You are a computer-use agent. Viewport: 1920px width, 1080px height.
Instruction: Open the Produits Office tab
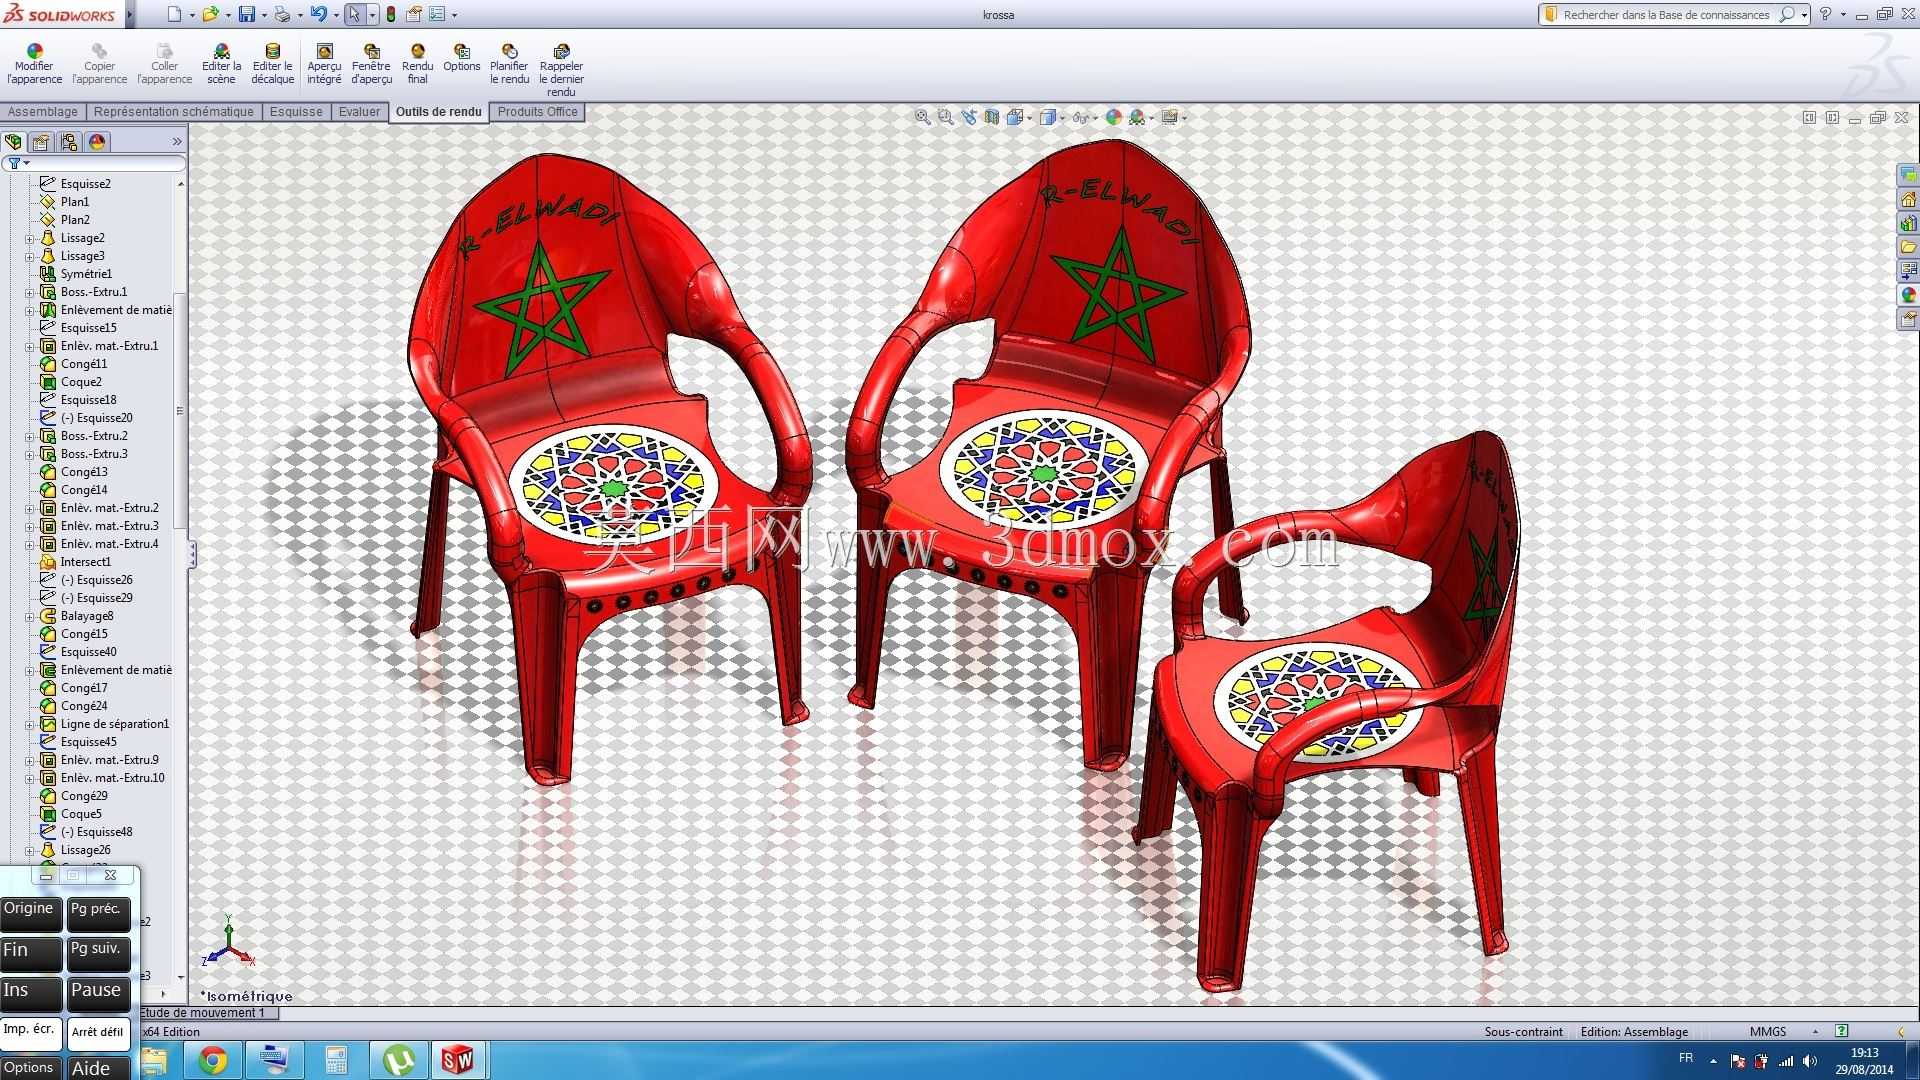pos(538,112)
